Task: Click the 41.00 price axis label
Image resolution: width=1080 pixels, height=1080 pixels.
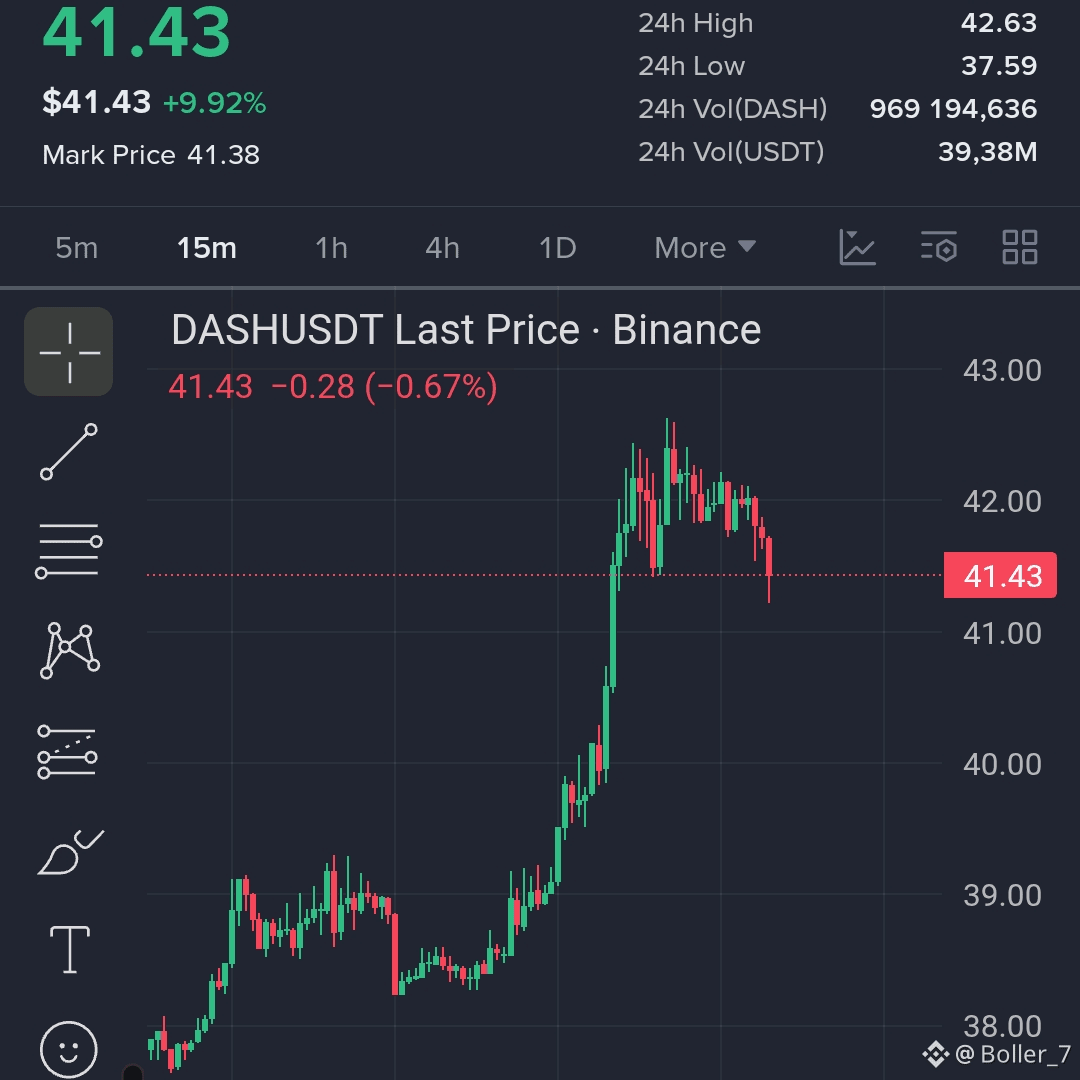Action: pyautogui.click(x=1002, y=633)
